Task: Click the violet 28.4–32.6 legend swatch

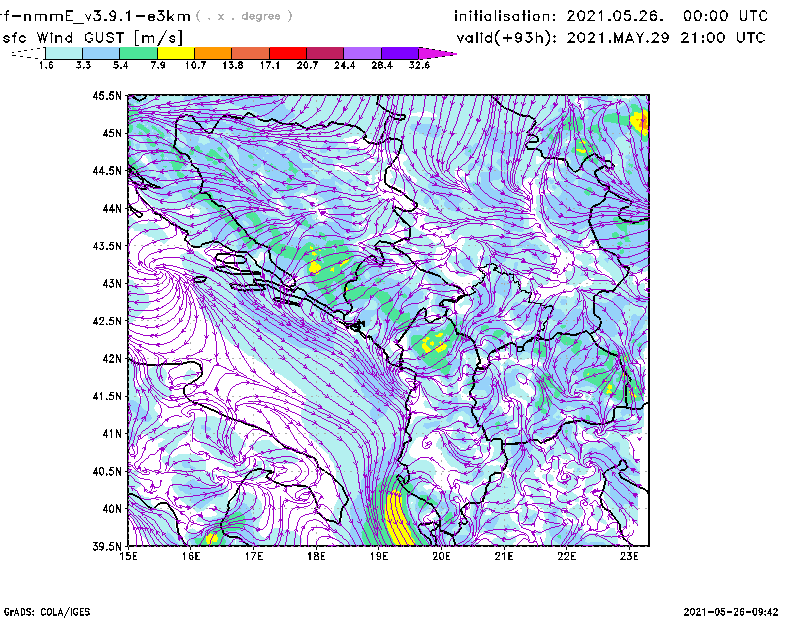Action: pyautogui.click(x=400, y=53)
